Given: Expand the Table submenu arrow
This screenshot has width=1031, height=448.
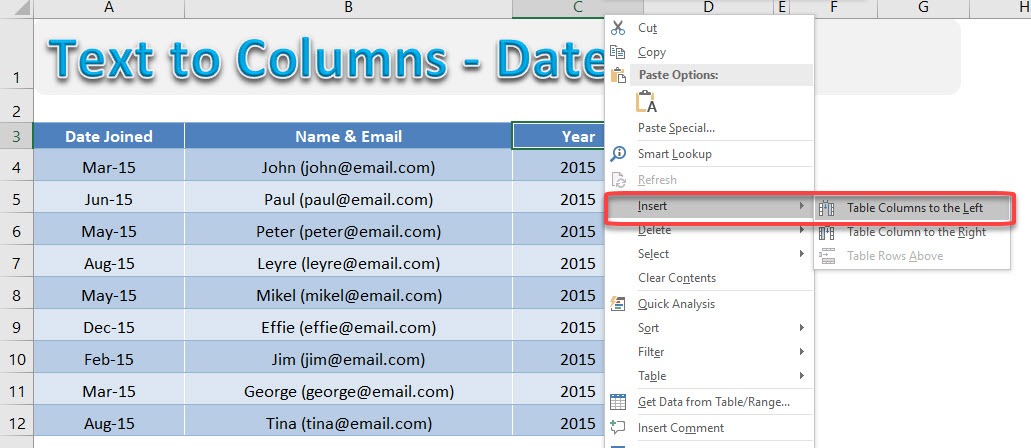Looking at the screenshot, I should click(x=802, y=376).
